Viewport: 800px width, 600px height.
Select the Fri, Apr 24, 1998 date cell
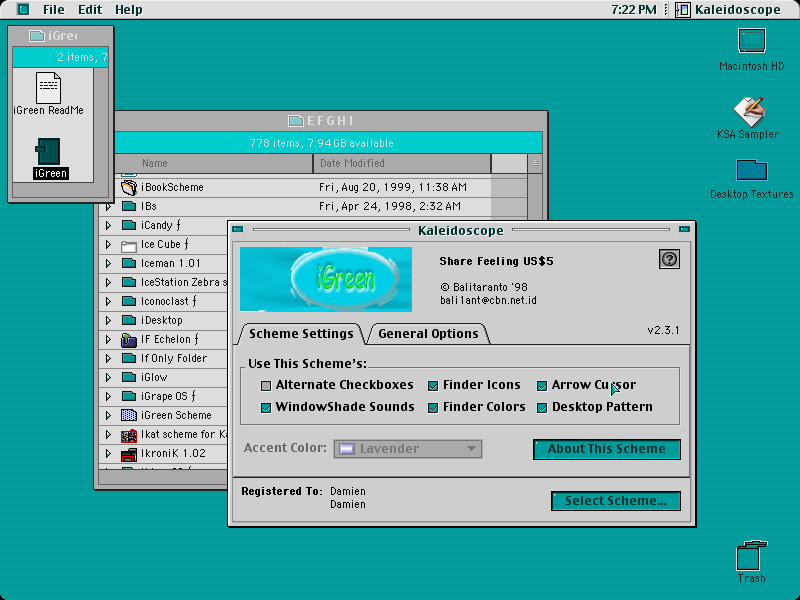coord(390,206)
